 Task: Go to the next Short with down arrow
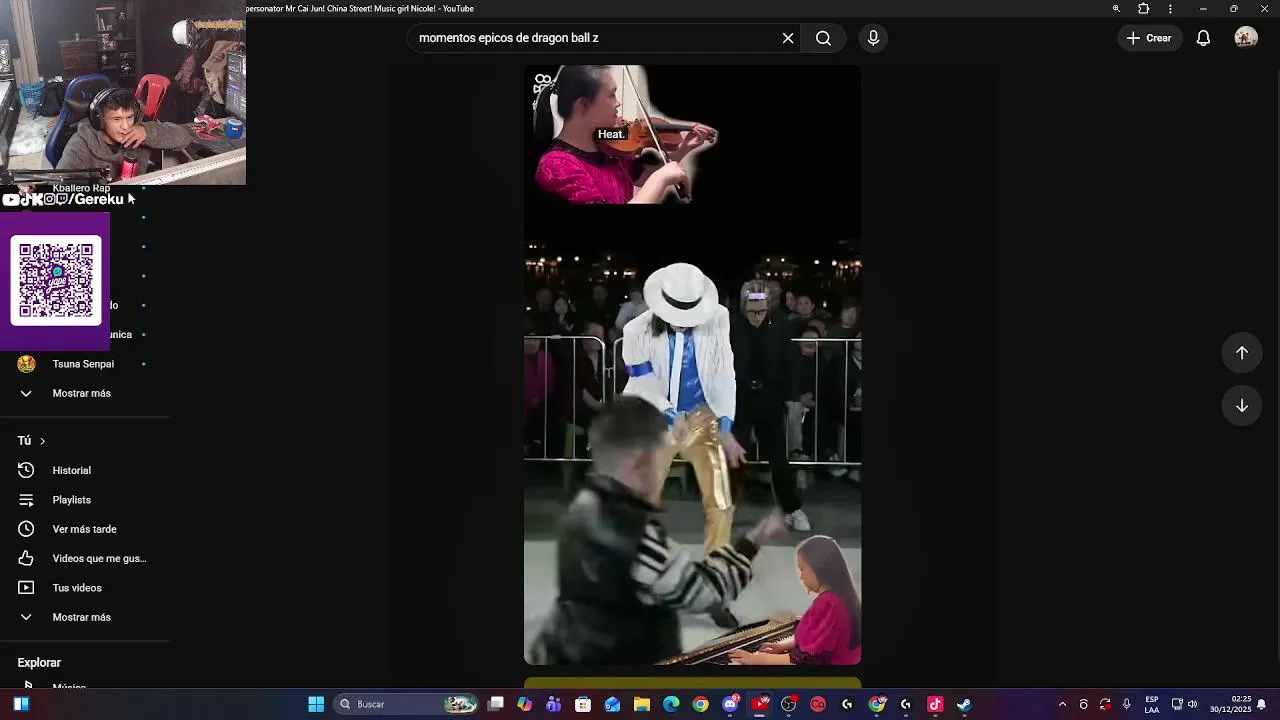[x=1242, y=406]
